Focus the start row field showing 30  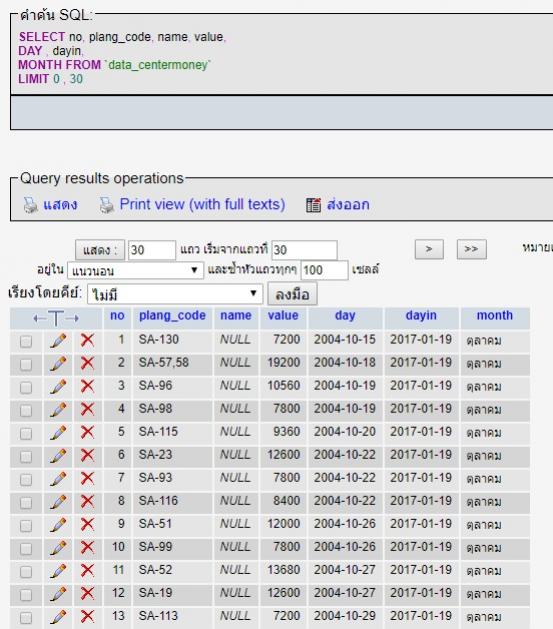[x=304, y=250]
